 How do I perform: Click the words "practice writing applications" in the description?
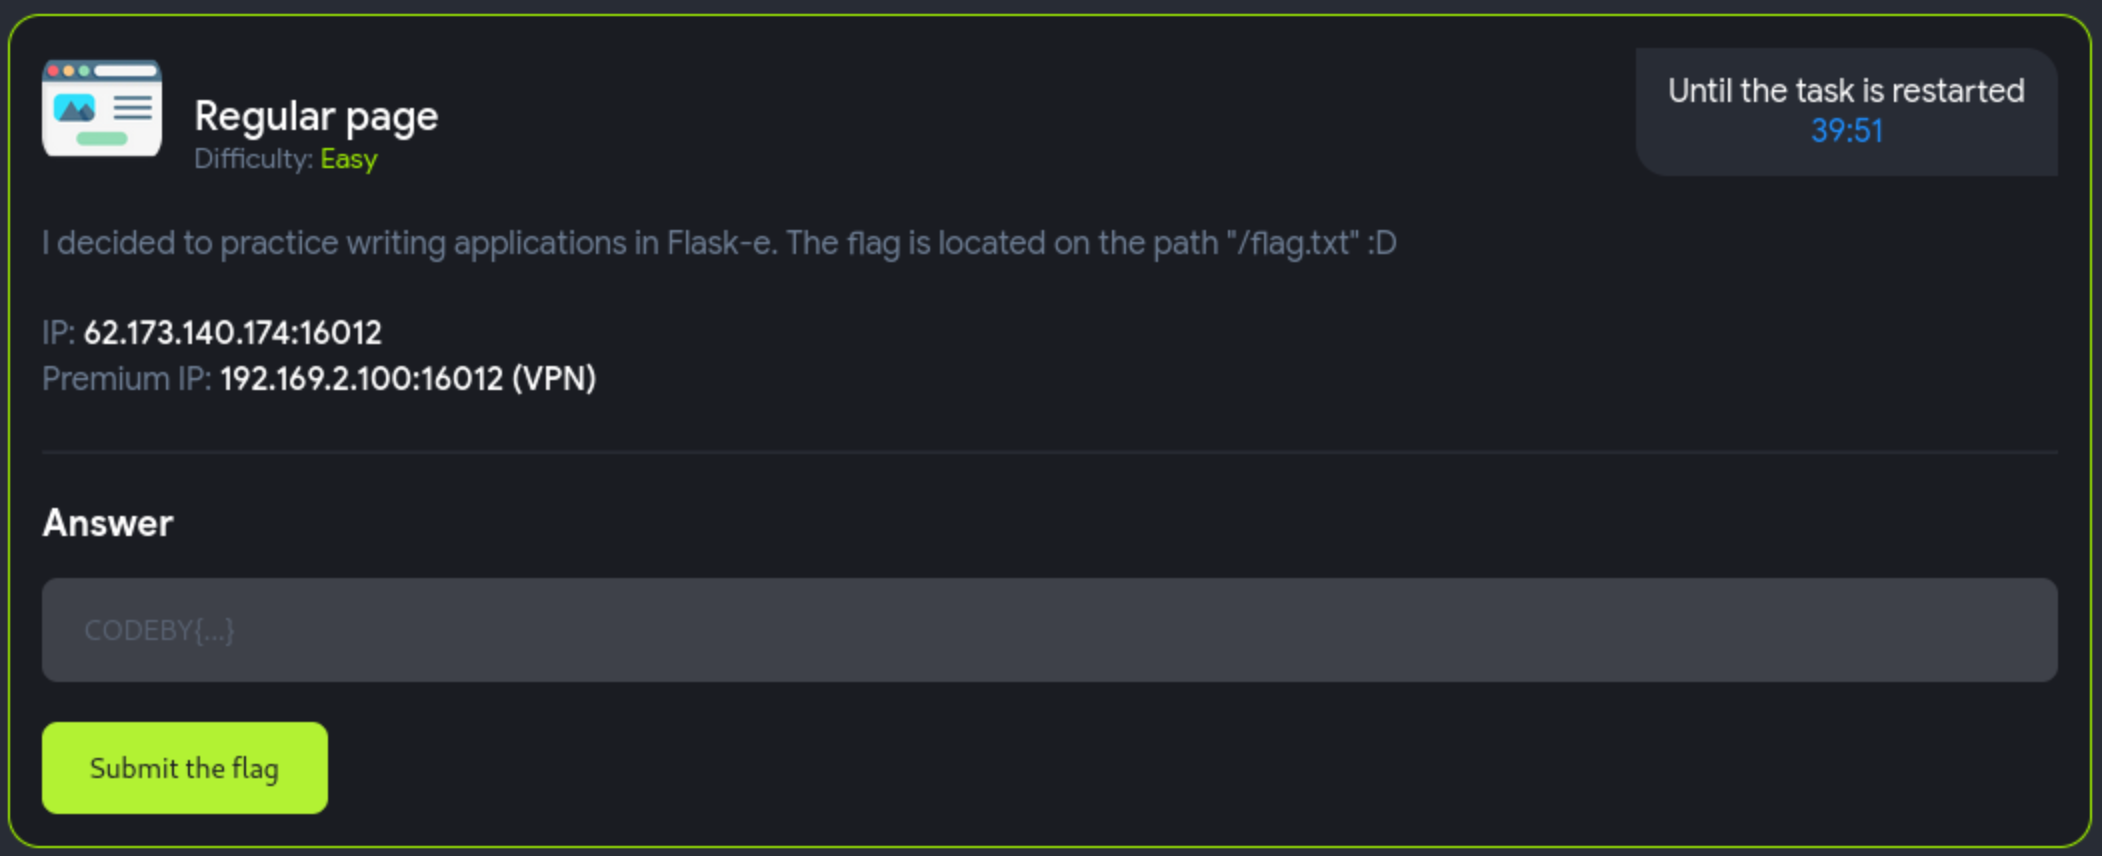point(423,243)
